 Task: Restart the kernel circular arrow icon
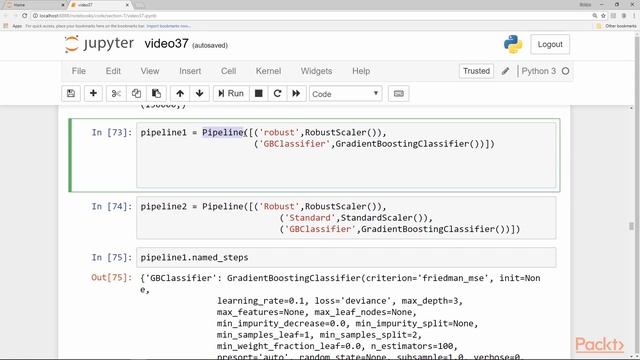pyautogui.click(x=277, y=93)
